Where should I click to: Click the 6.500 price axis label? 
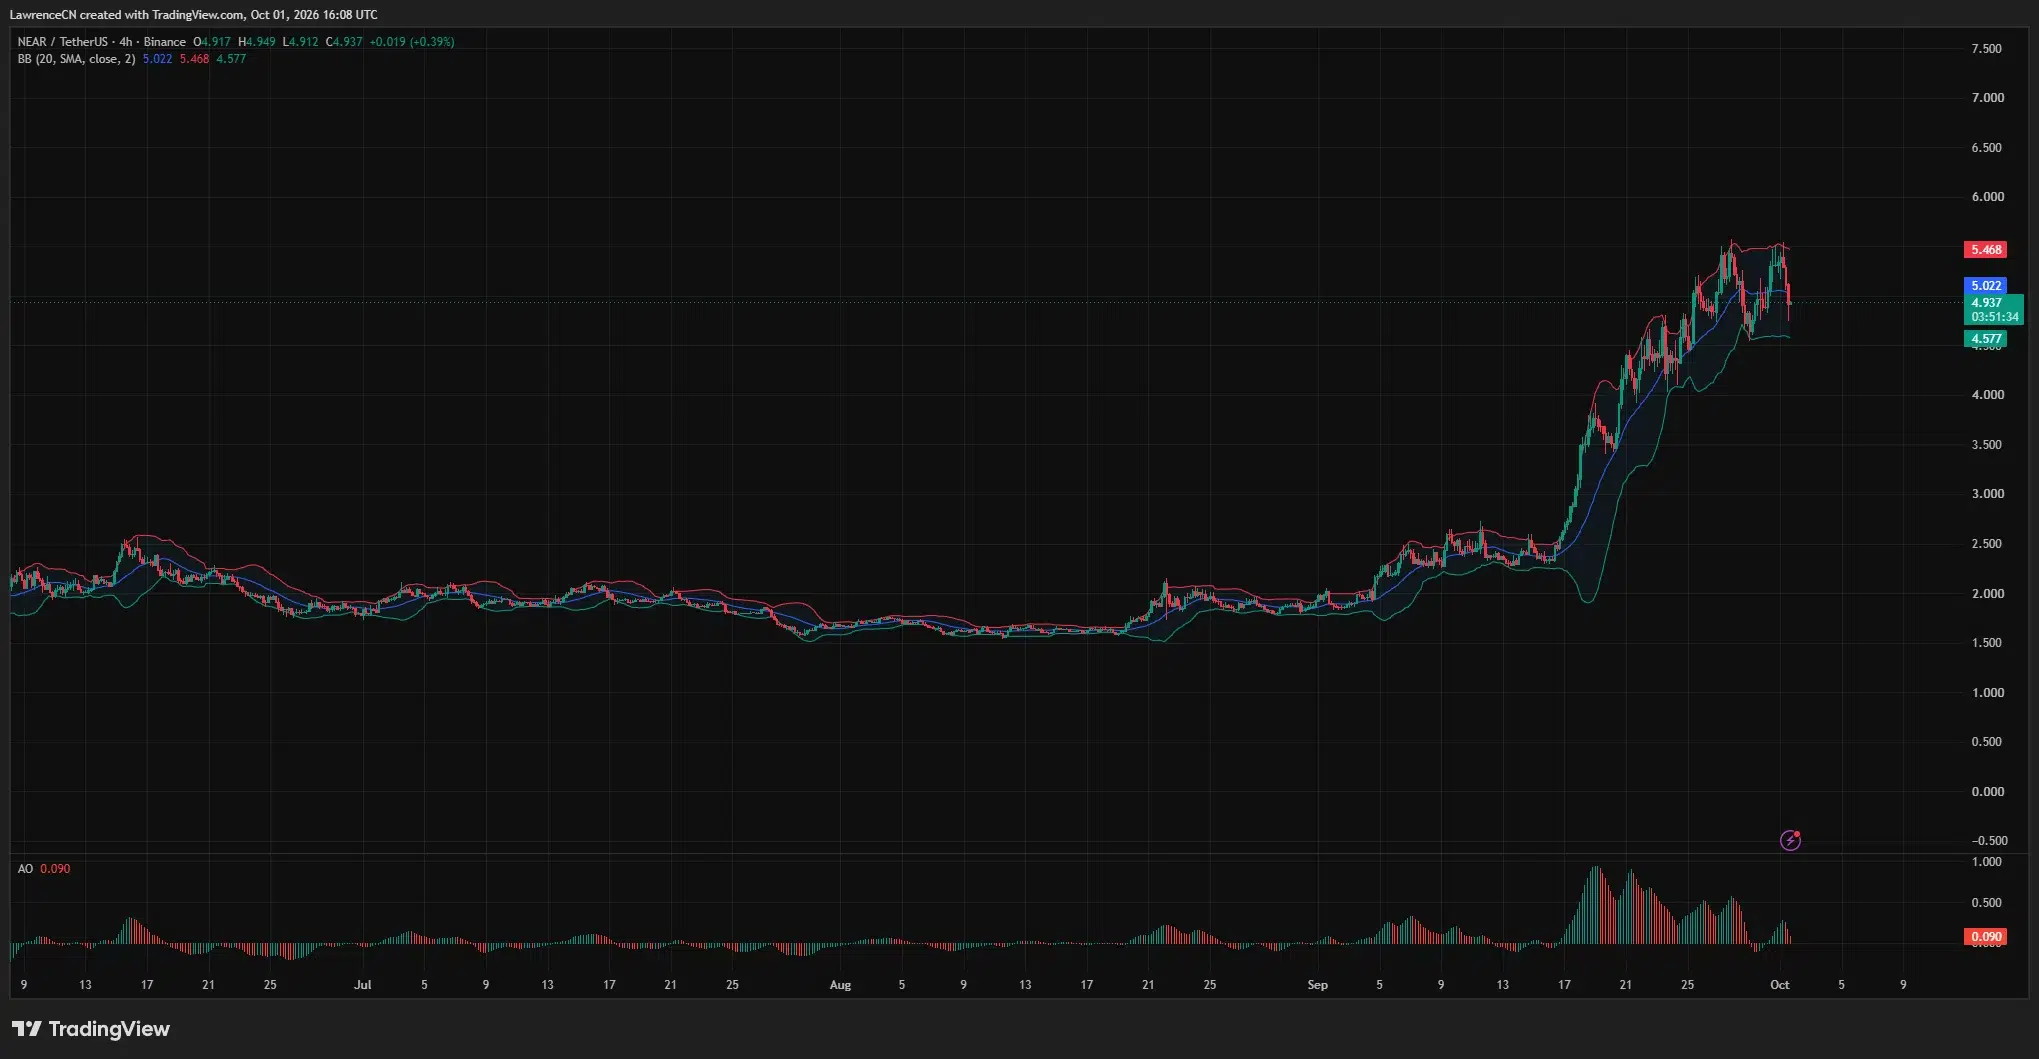point(1987,148)
